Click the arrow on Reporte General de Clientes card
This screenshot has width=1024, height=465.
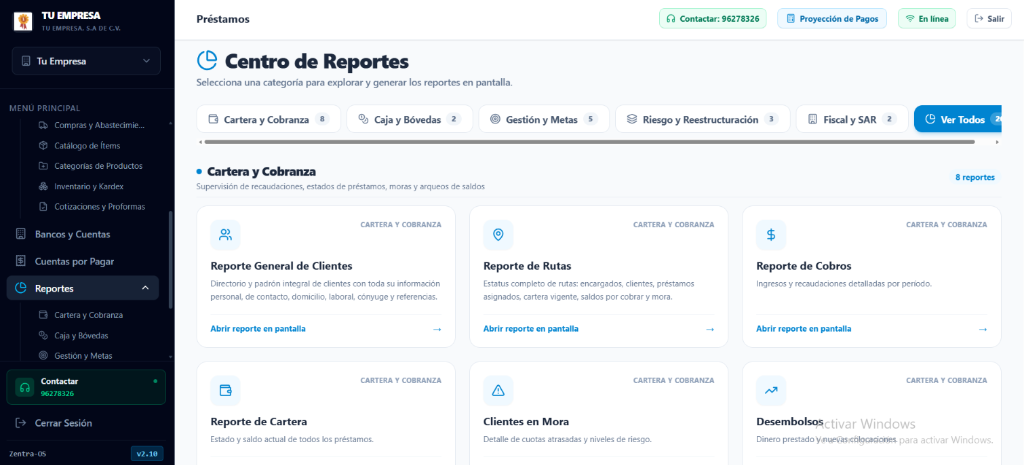click(x=437, y=329)
